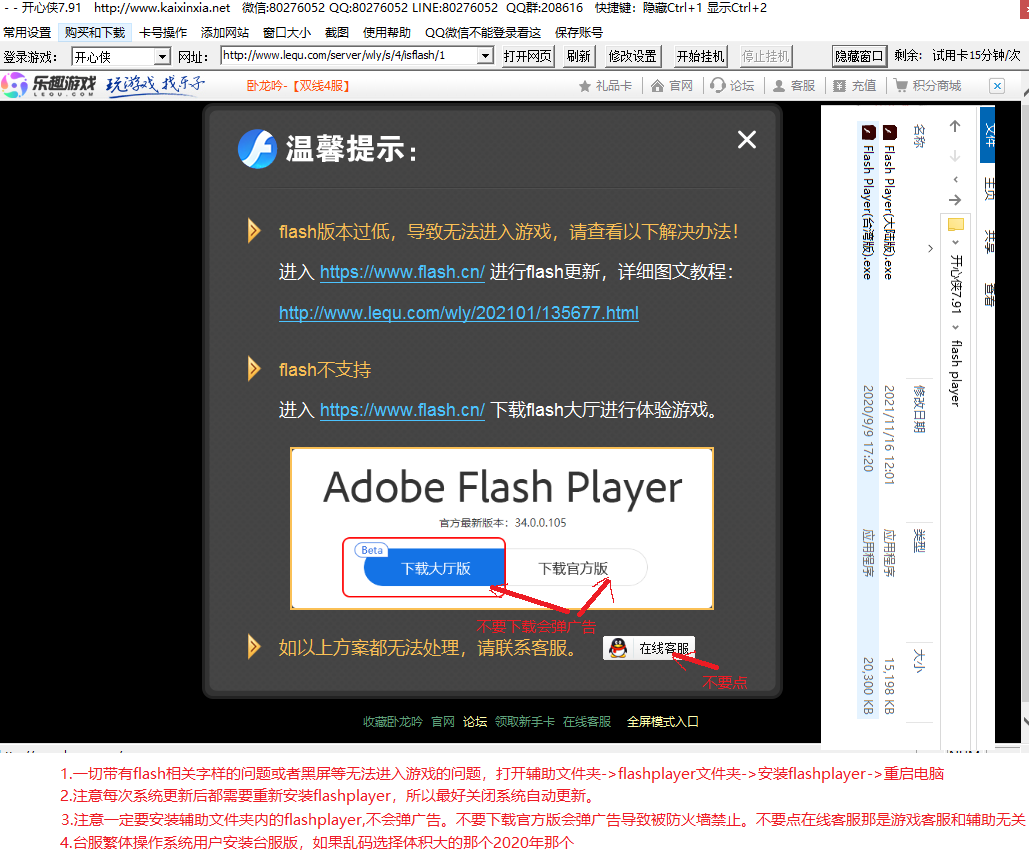Screen dimensions: 1029x864
Task: Click the 客服 person icon in header
Action: 779,86
